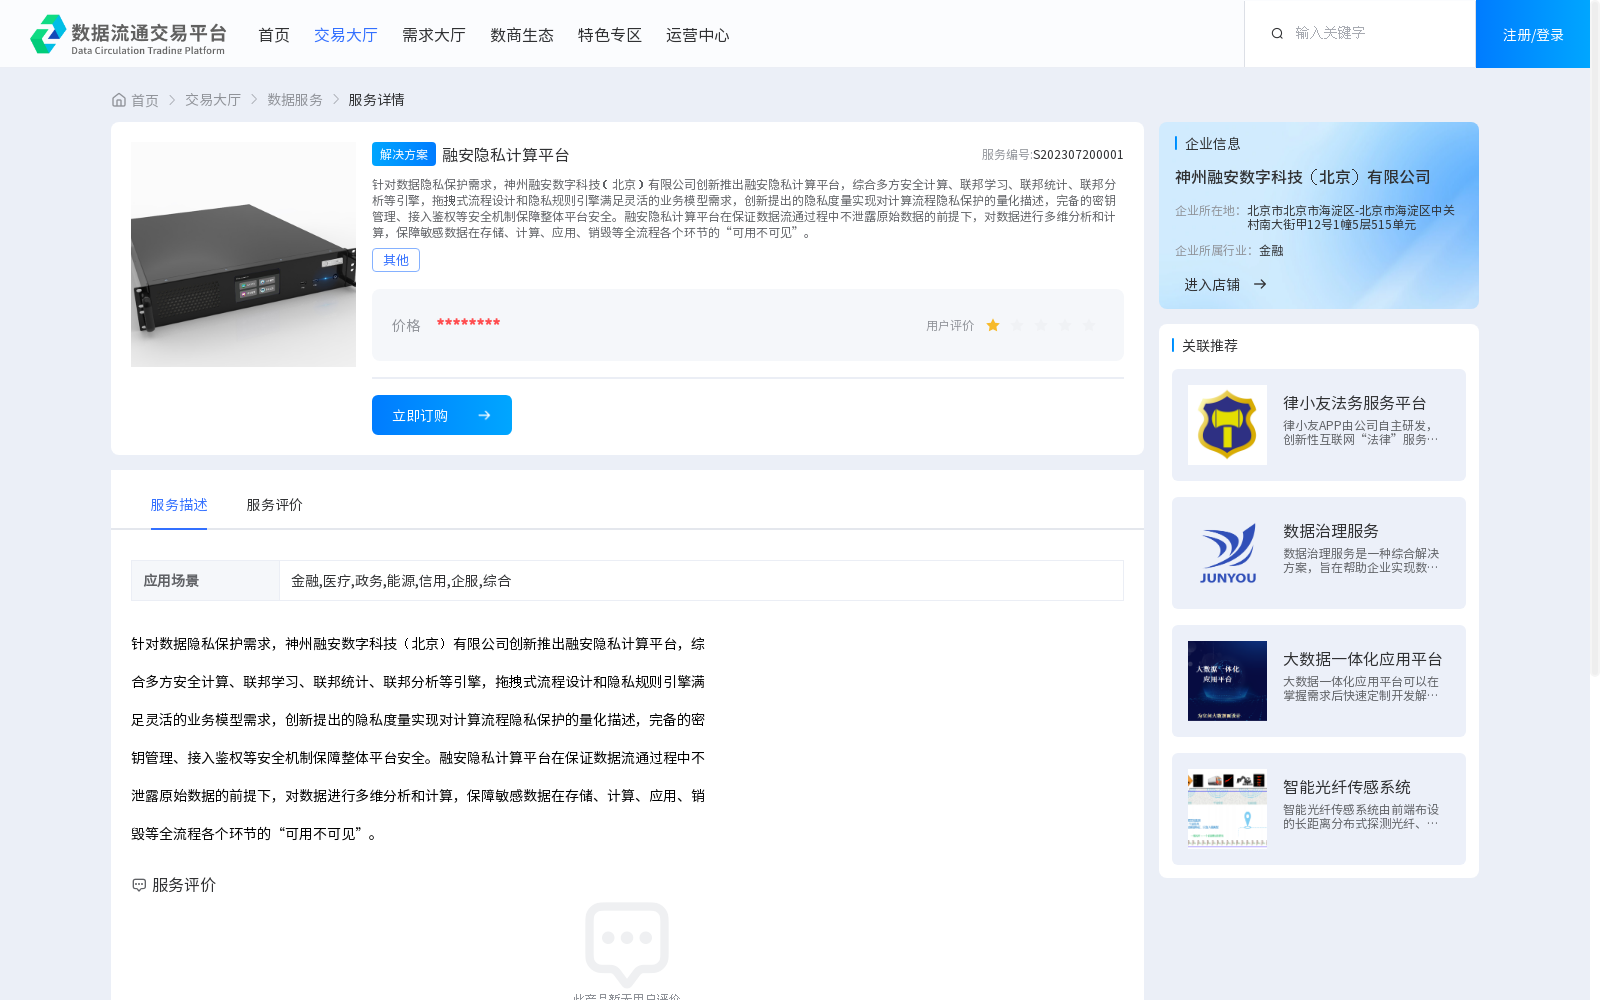Image resolution: width=1600 pixels, height=1000 pixels.
Task: Select the second rating star
Action: point(1017,325)
